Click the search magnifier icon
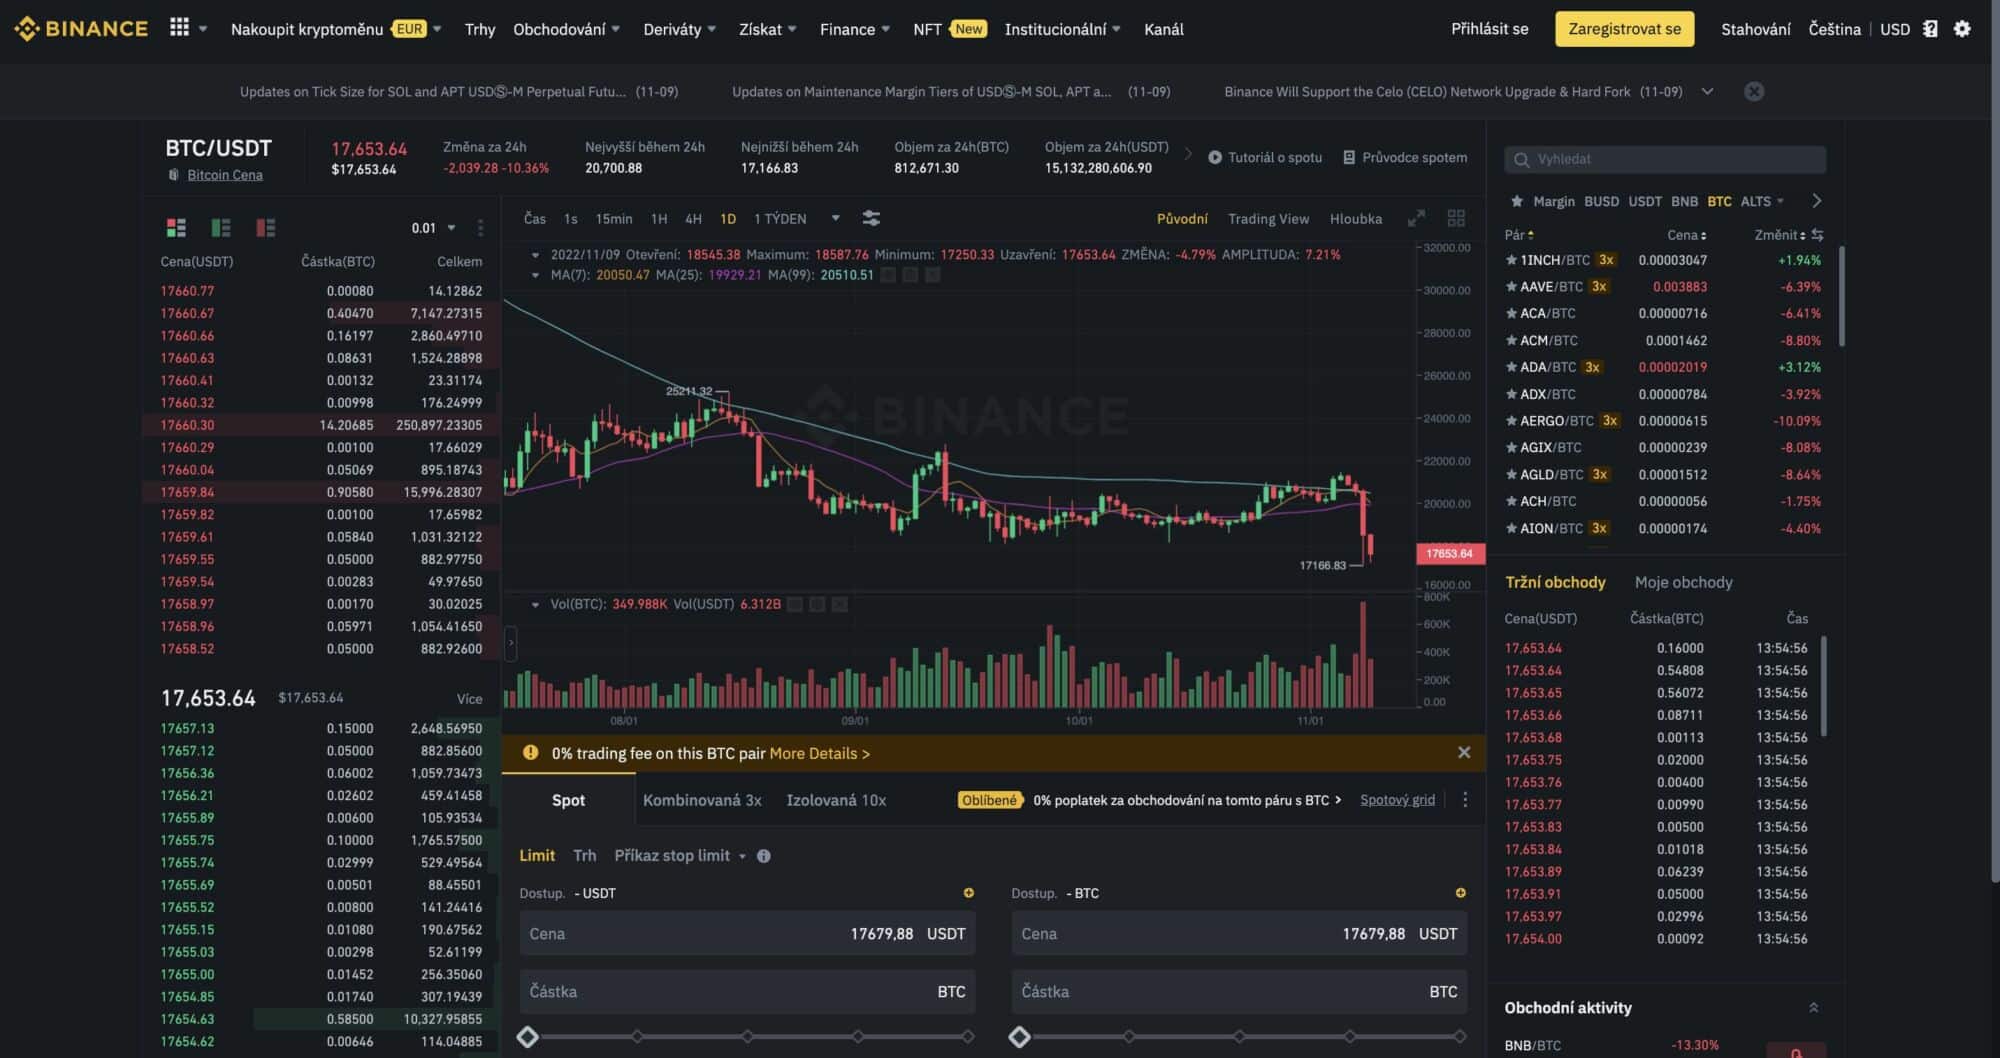 coord(1521,159)
